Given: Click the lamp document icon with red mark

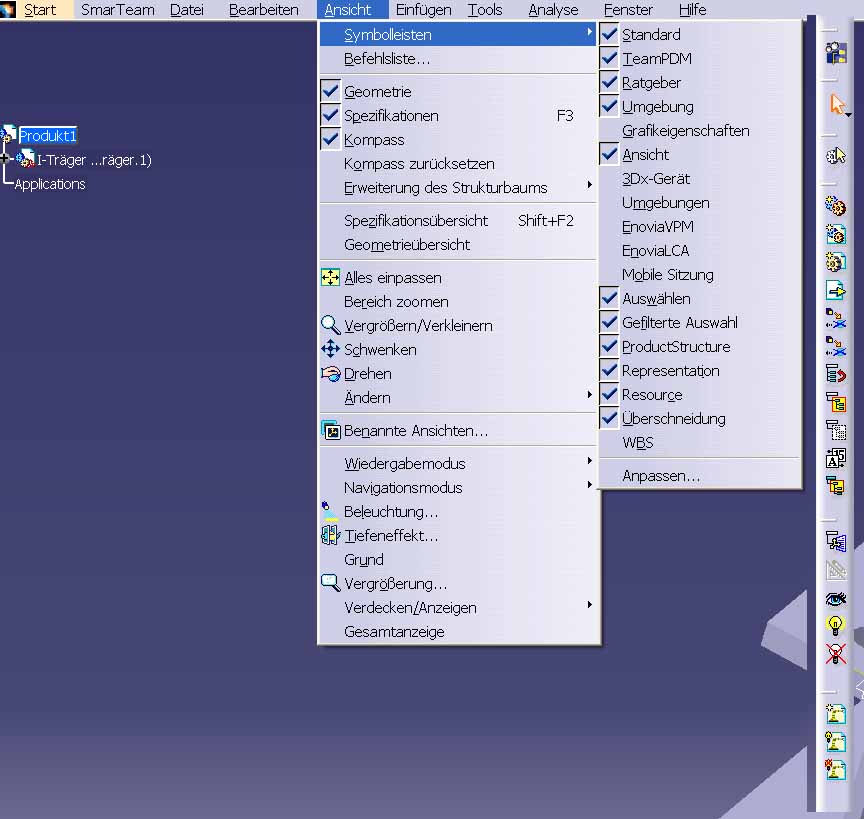Looking at the screenshot, I should [836, 769].
